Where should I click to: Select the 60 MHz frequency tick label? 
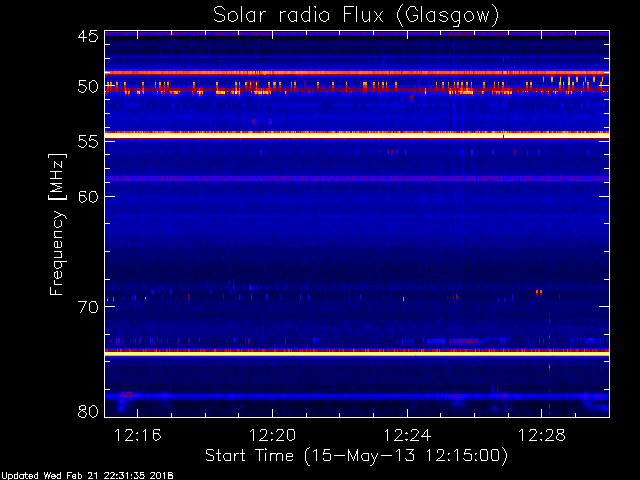coord(88,196)
